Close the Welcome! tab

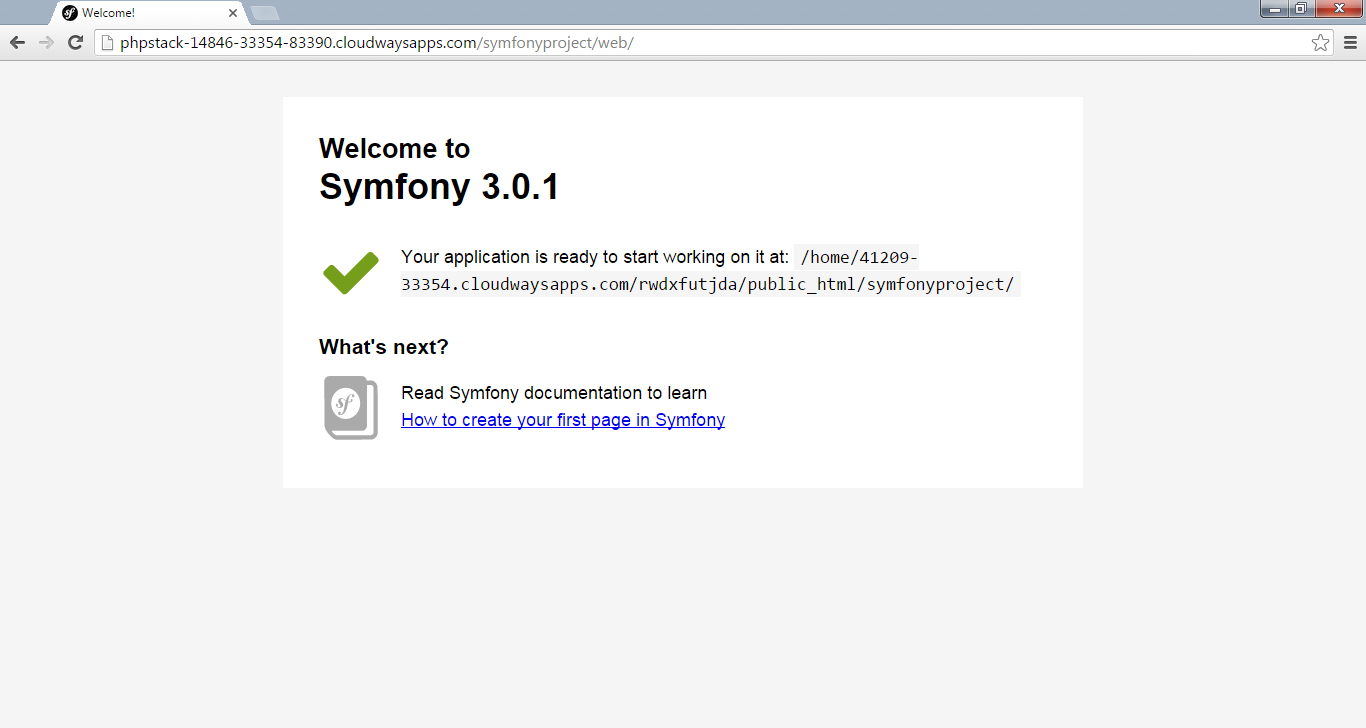pos(233,13)
